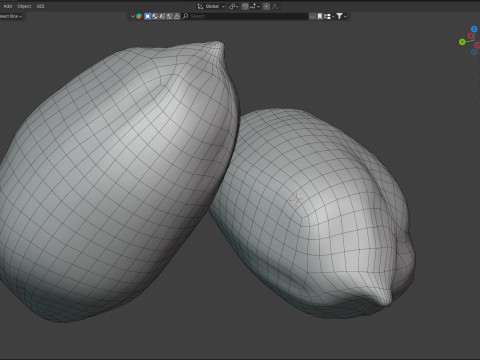
Task: Click the bookmark icon right of search
Action: [320, 16]
